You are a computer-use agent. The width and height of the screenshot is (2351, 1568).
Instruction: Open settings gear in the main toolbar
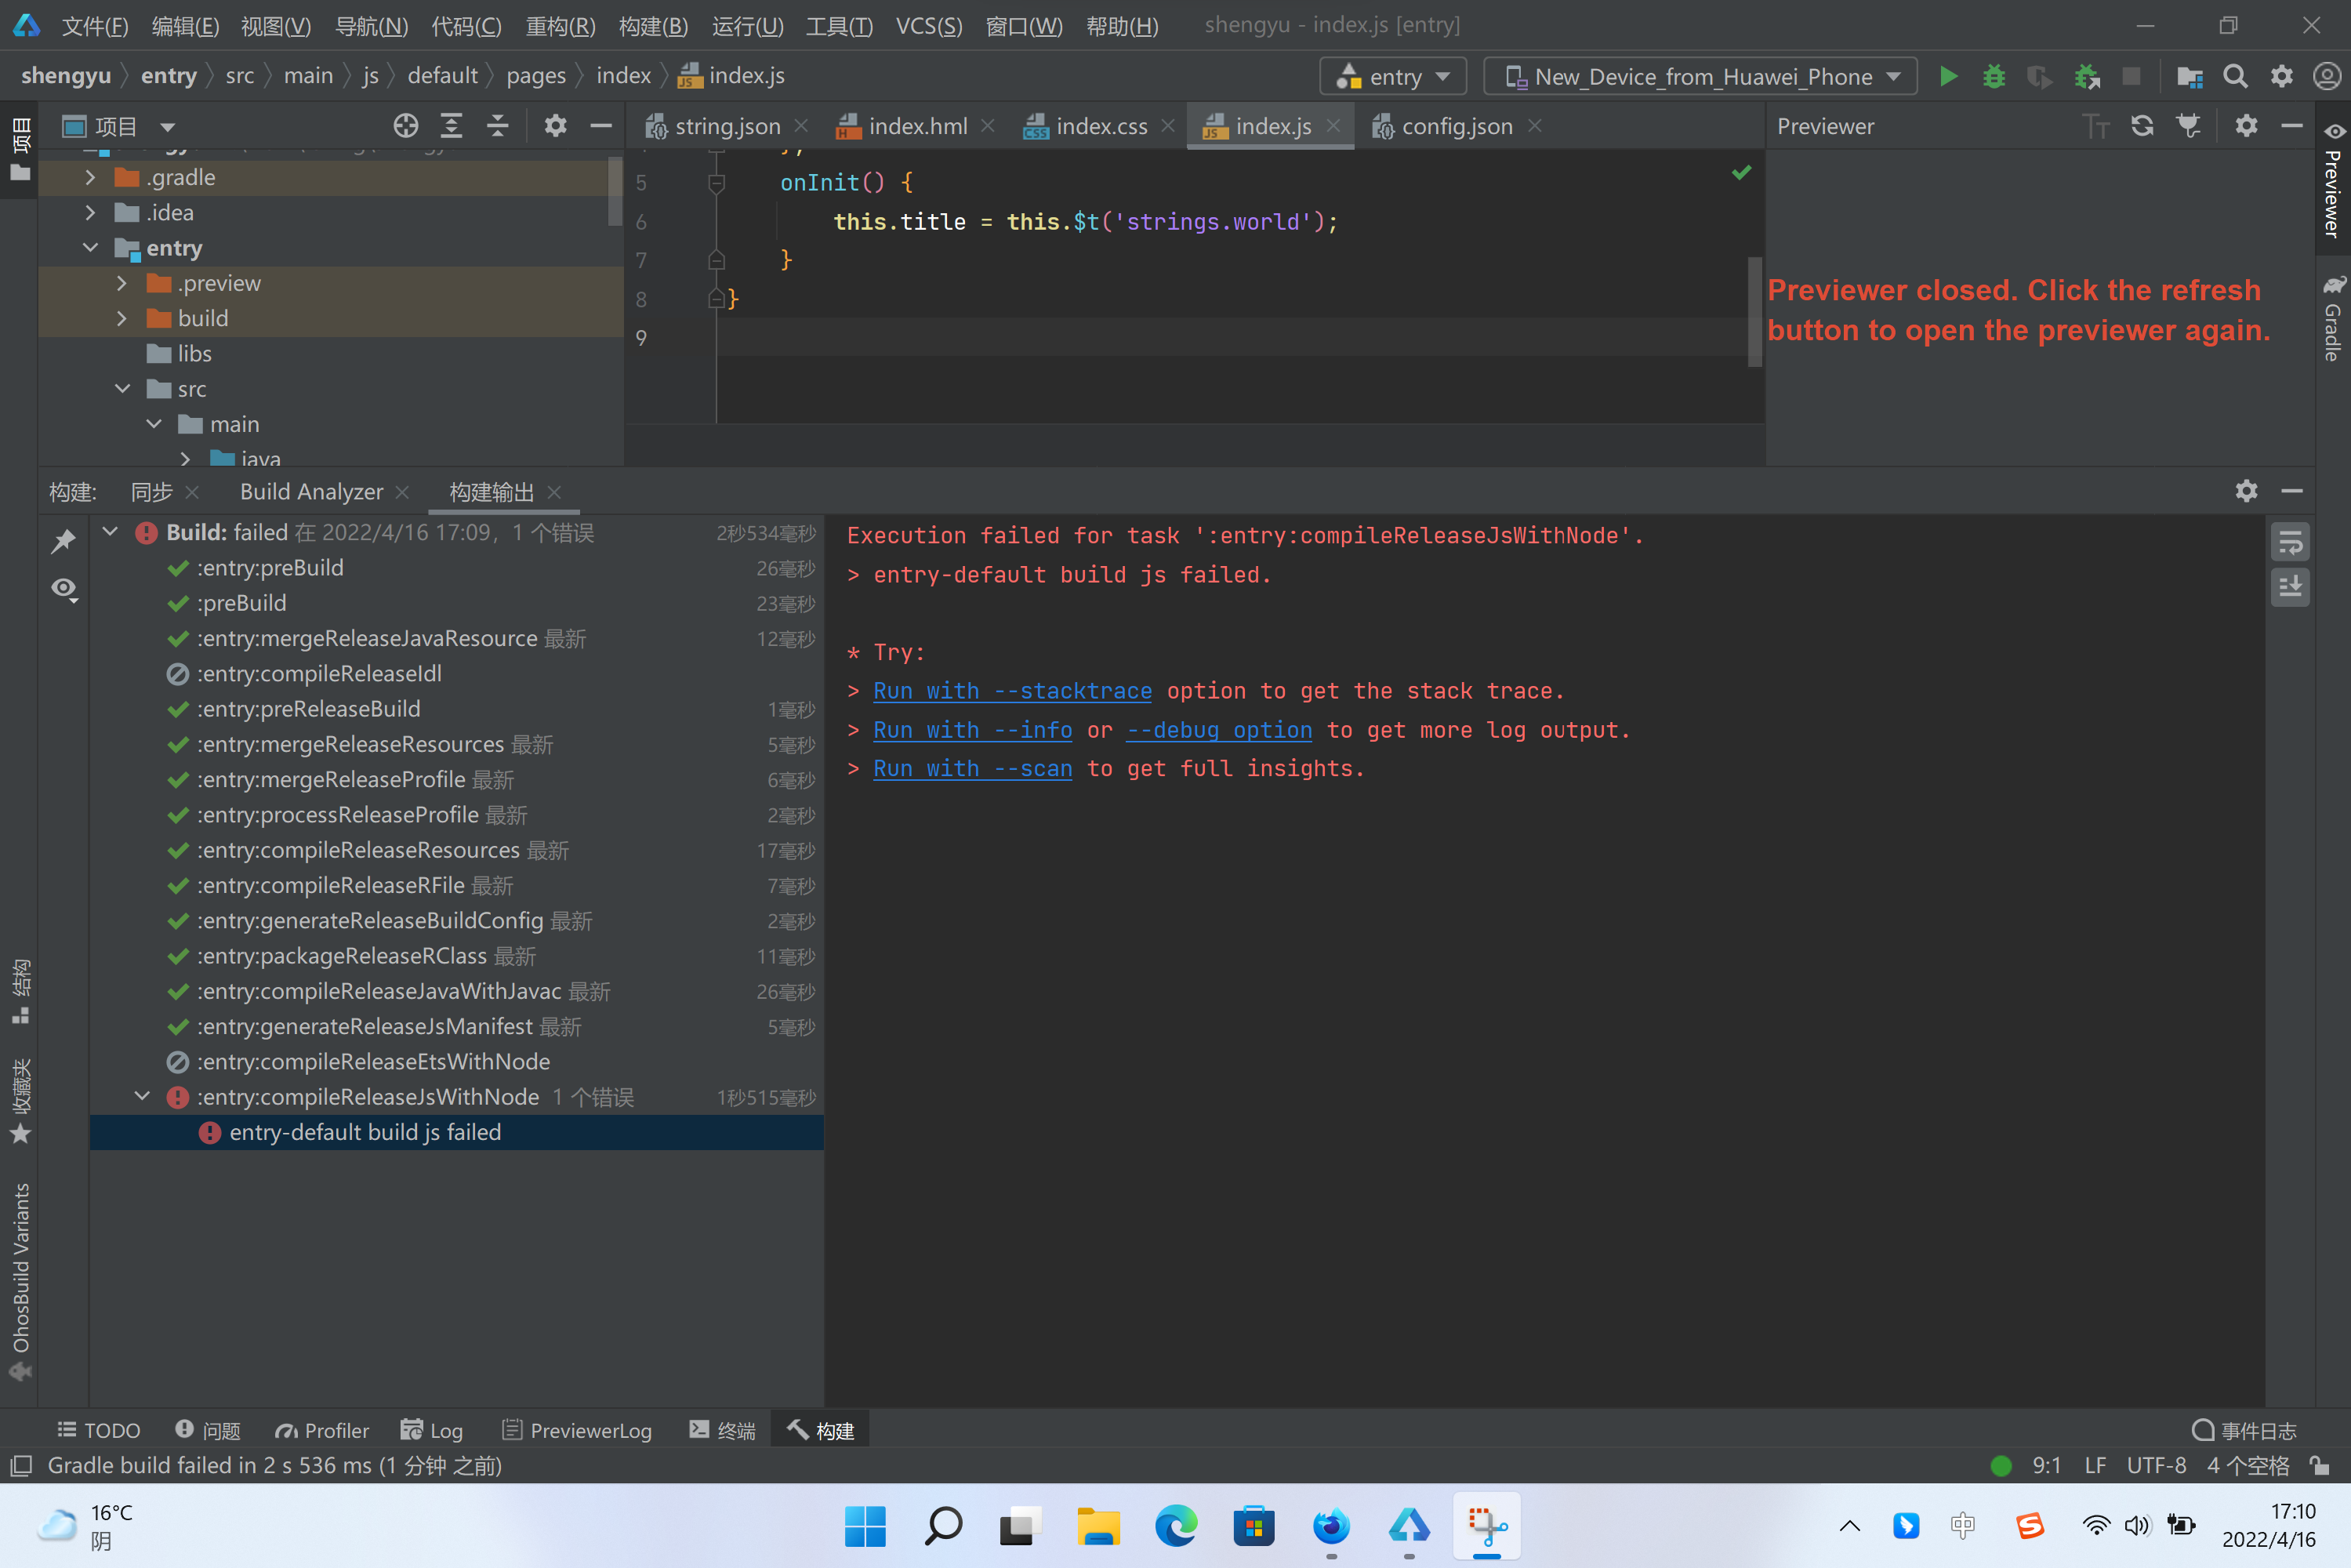pos(2282,76)
